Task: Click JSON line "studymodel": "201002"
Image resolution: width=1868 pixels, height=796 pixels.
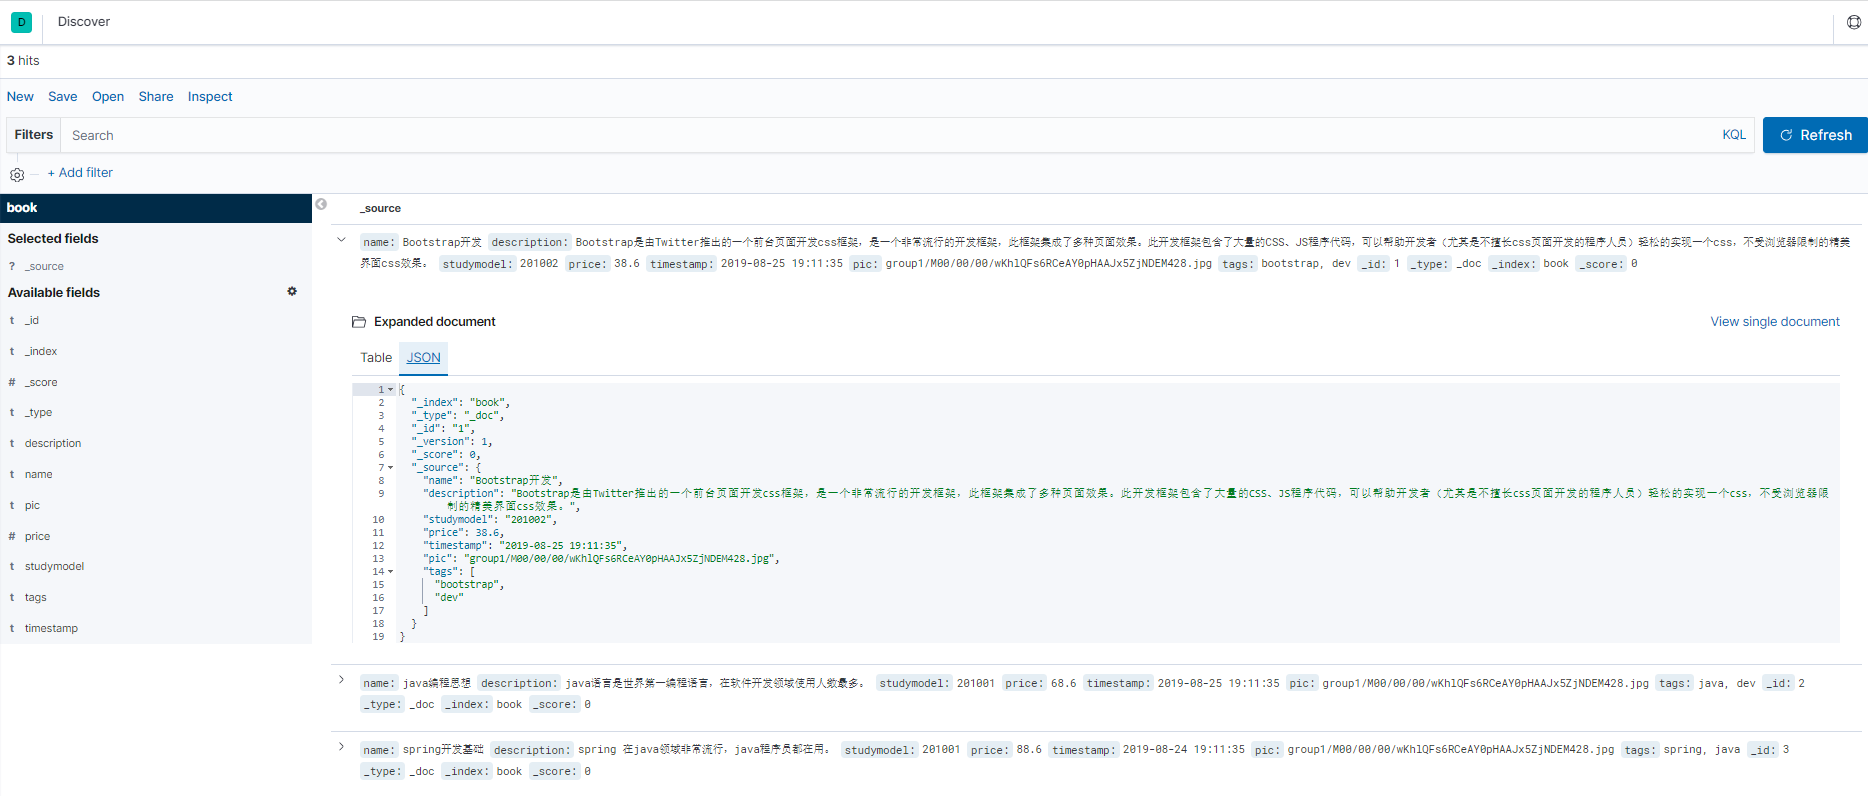Action: [490, 520]
